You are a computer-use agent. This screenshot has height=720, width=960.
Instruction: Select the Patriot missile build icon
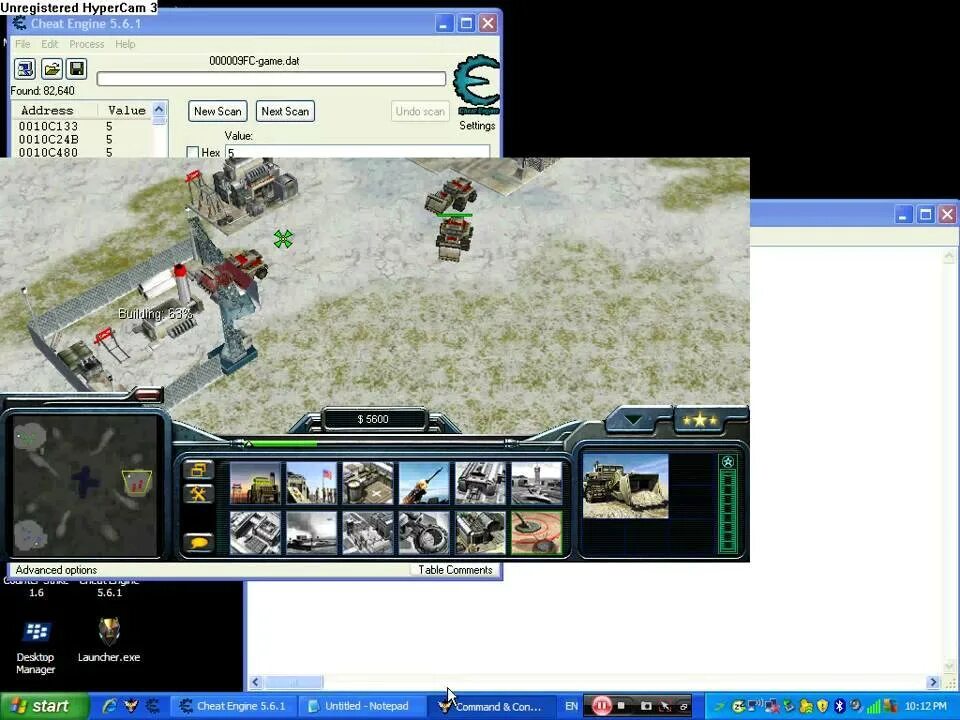click(x=424, y=483)
